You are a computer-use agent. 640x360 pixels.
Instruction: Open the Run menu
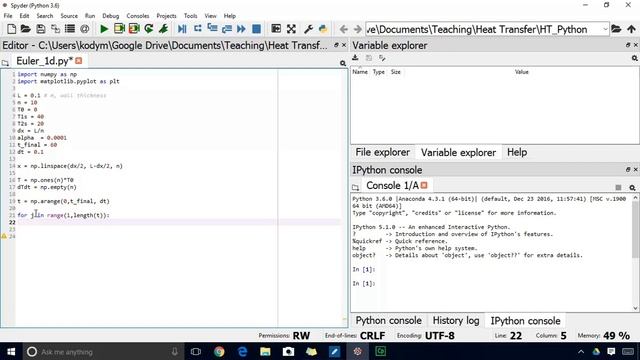pos(90,16)
